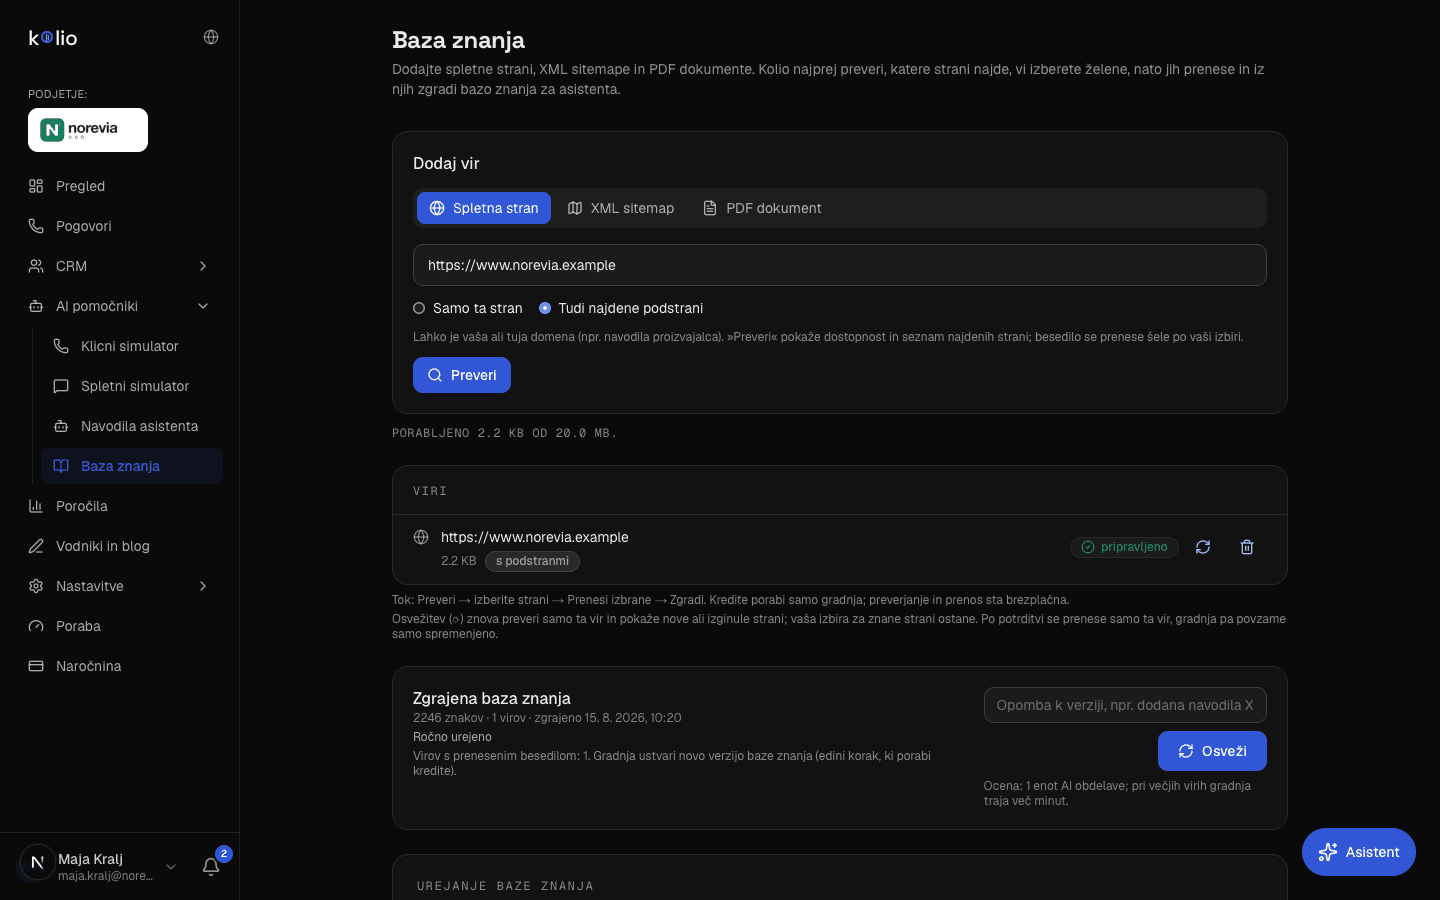Click the Osveži rebuild button
The width and height of the screenshot is (1440, 900).
1212,751
